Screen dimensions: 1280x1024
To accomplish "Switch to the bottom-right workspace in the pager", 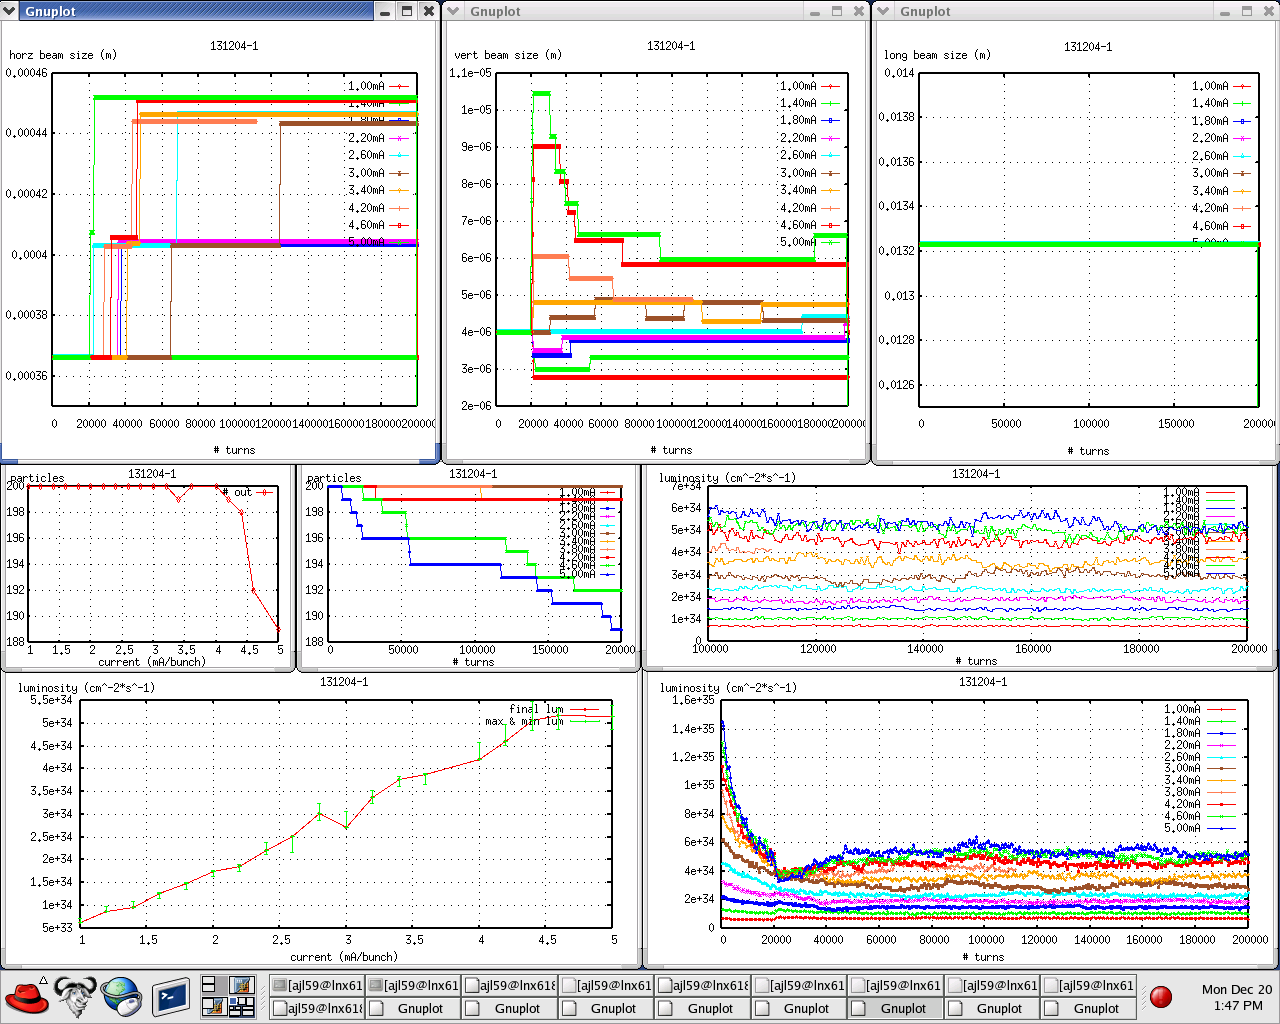I will [x=241, y=1007].
